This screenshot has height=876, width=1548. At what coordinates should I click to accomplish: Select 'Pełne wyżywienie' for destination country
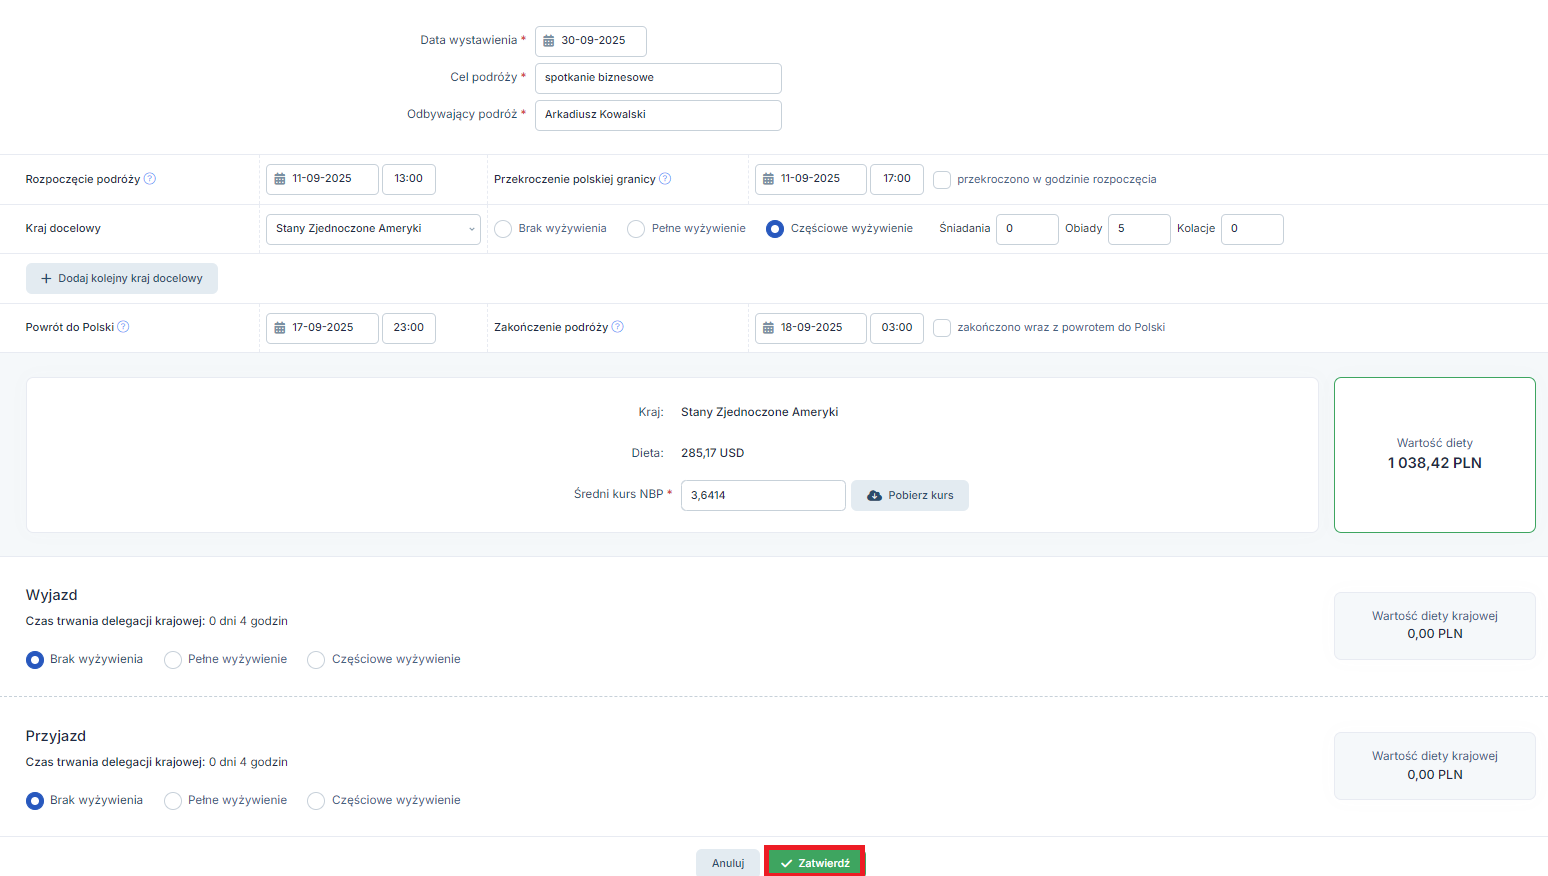(636, 229)
